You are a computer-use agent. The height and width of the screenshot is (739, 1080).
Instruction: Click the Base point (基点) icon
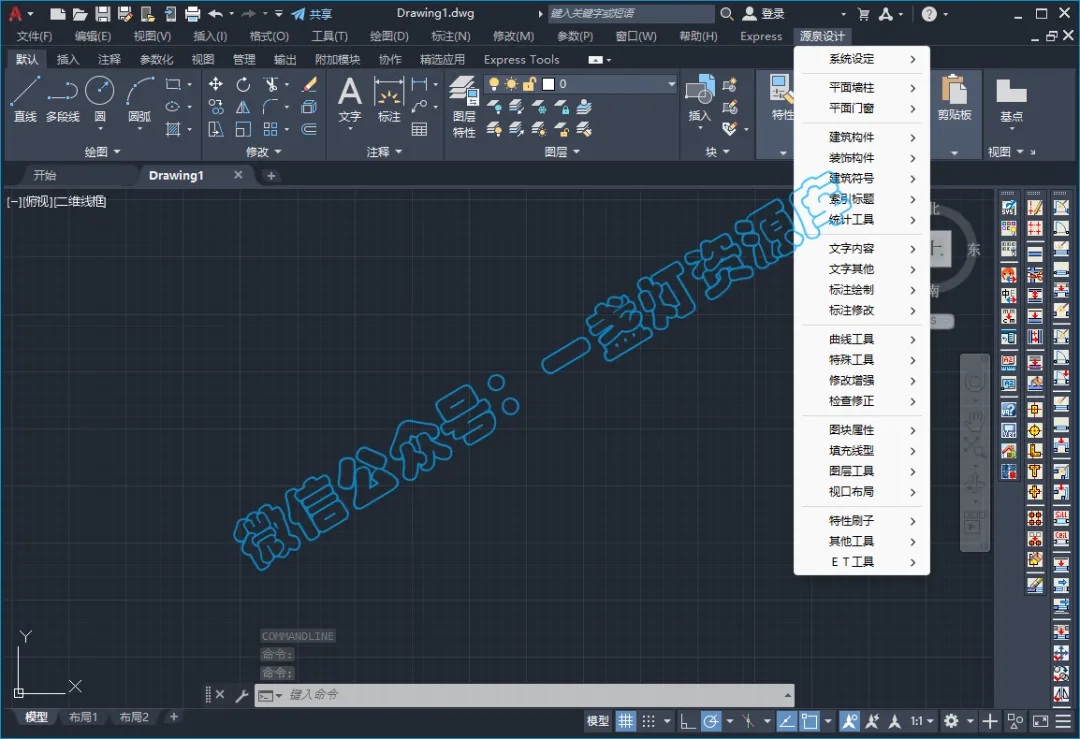click(1011, 101)
